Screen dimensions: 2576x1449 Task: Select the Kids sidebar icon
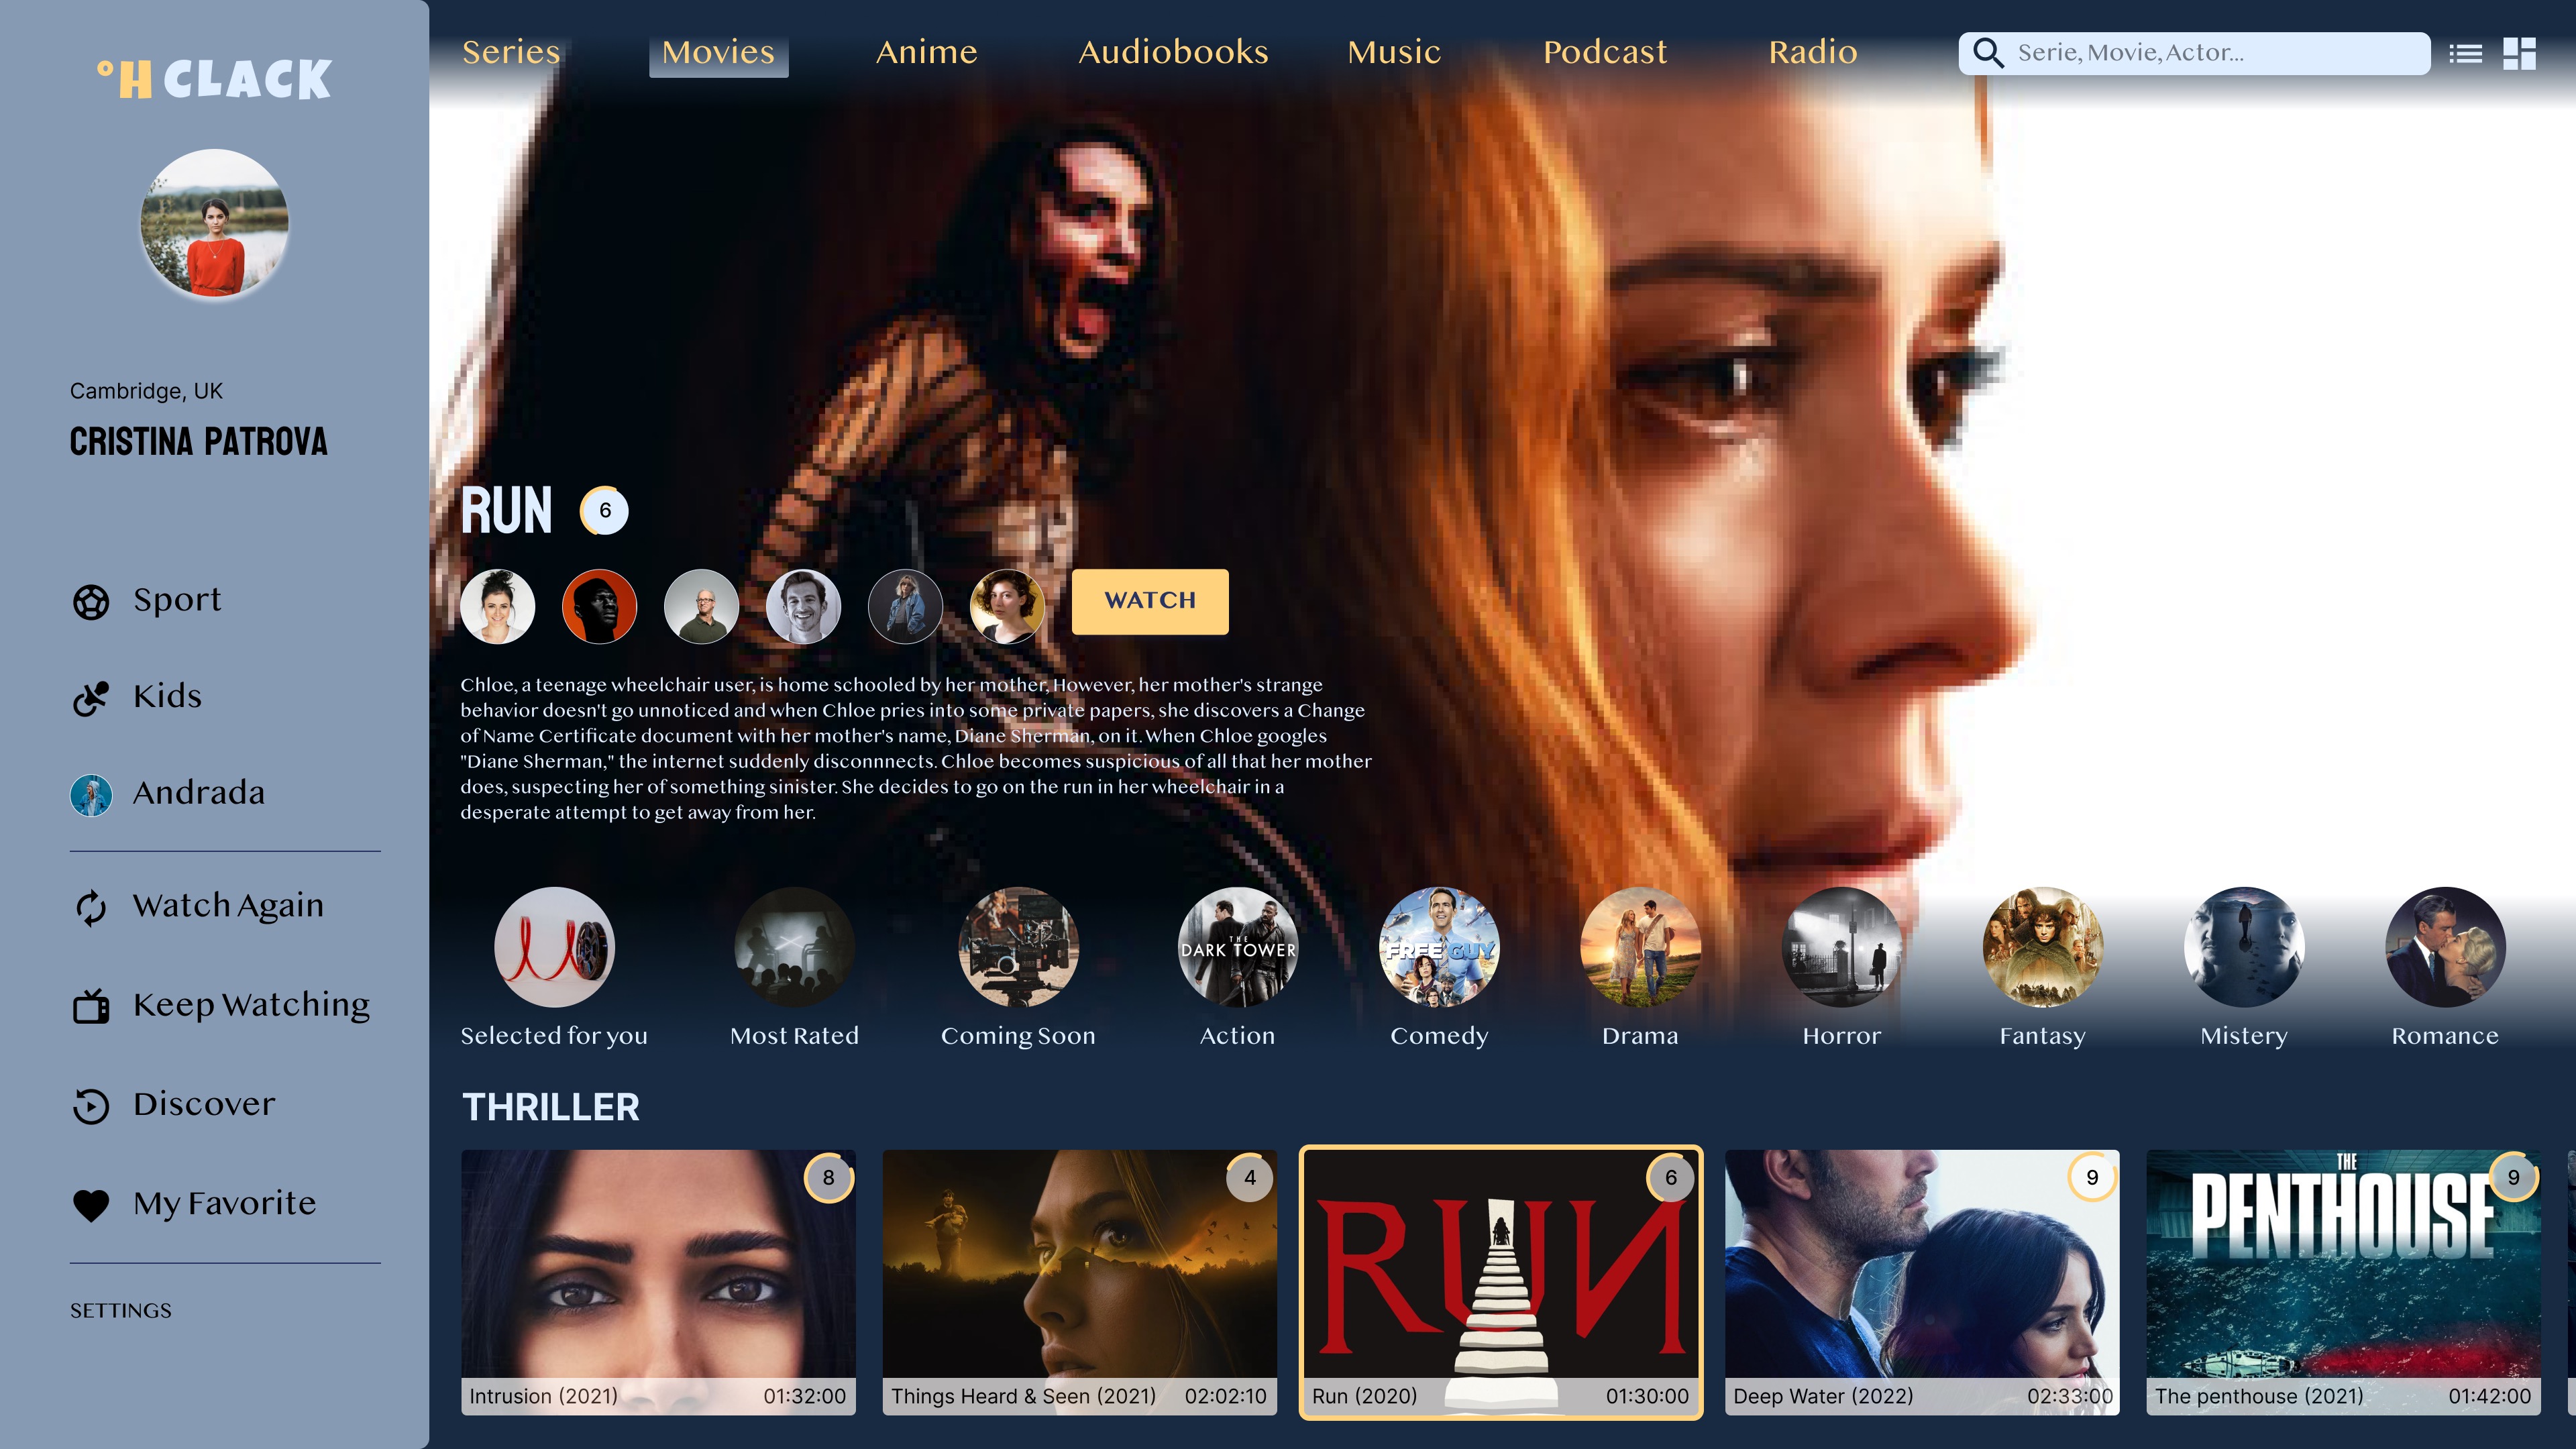(x=91, y=695)
